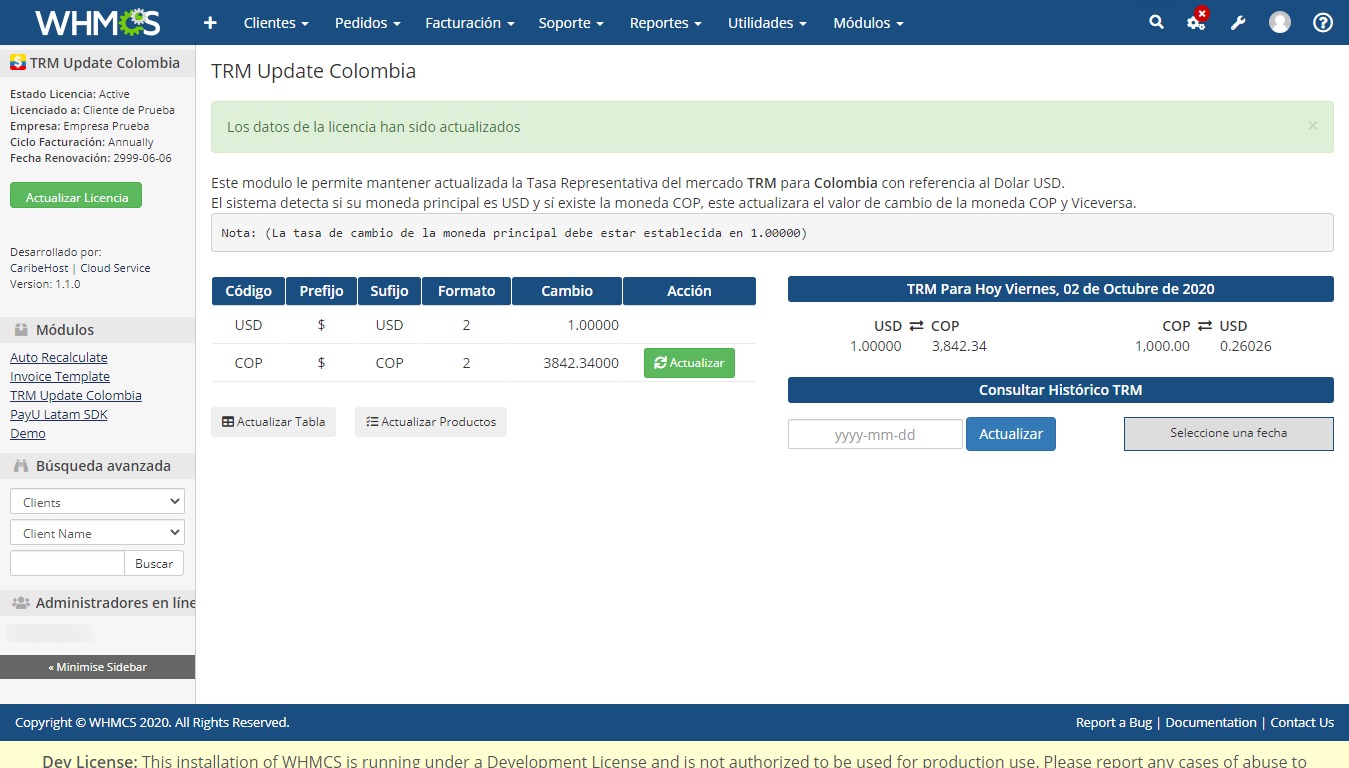The width and height of the screenshot is (1349, 768).
Task: Open the Client Name field dropdown
Action: coord(97,533)
